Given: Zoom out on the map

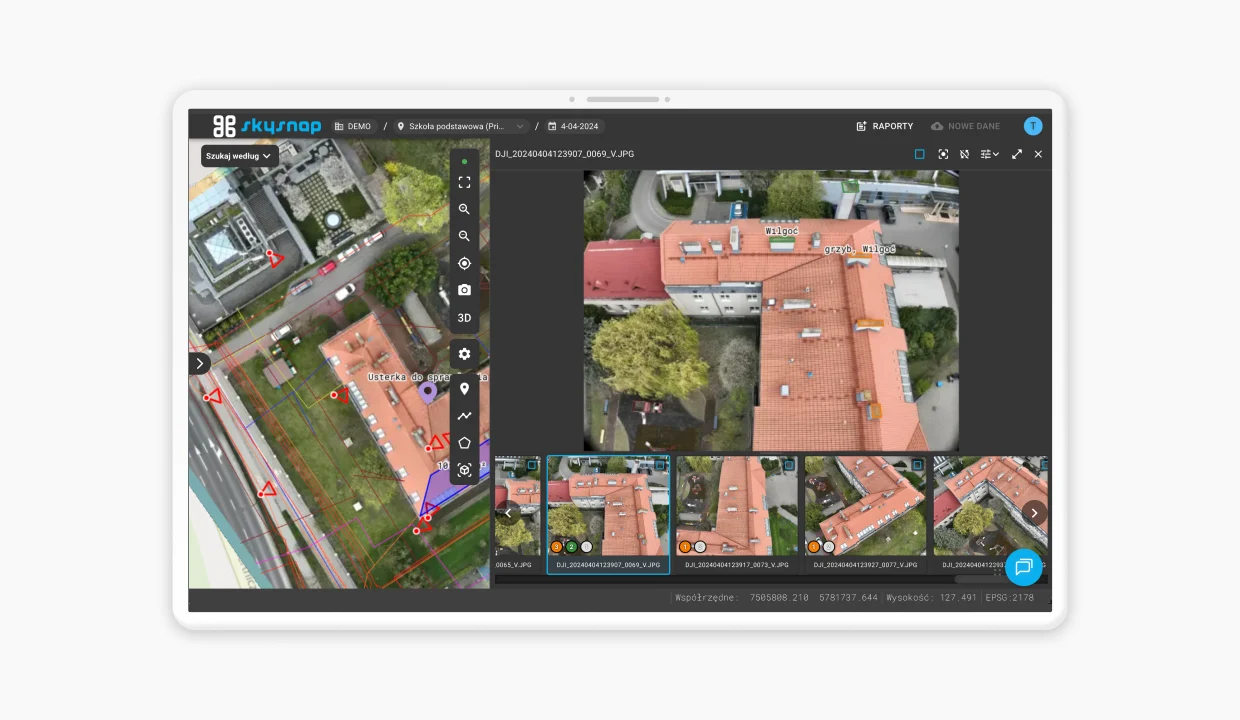Looking at the screenshot, I should coord(464,236).
